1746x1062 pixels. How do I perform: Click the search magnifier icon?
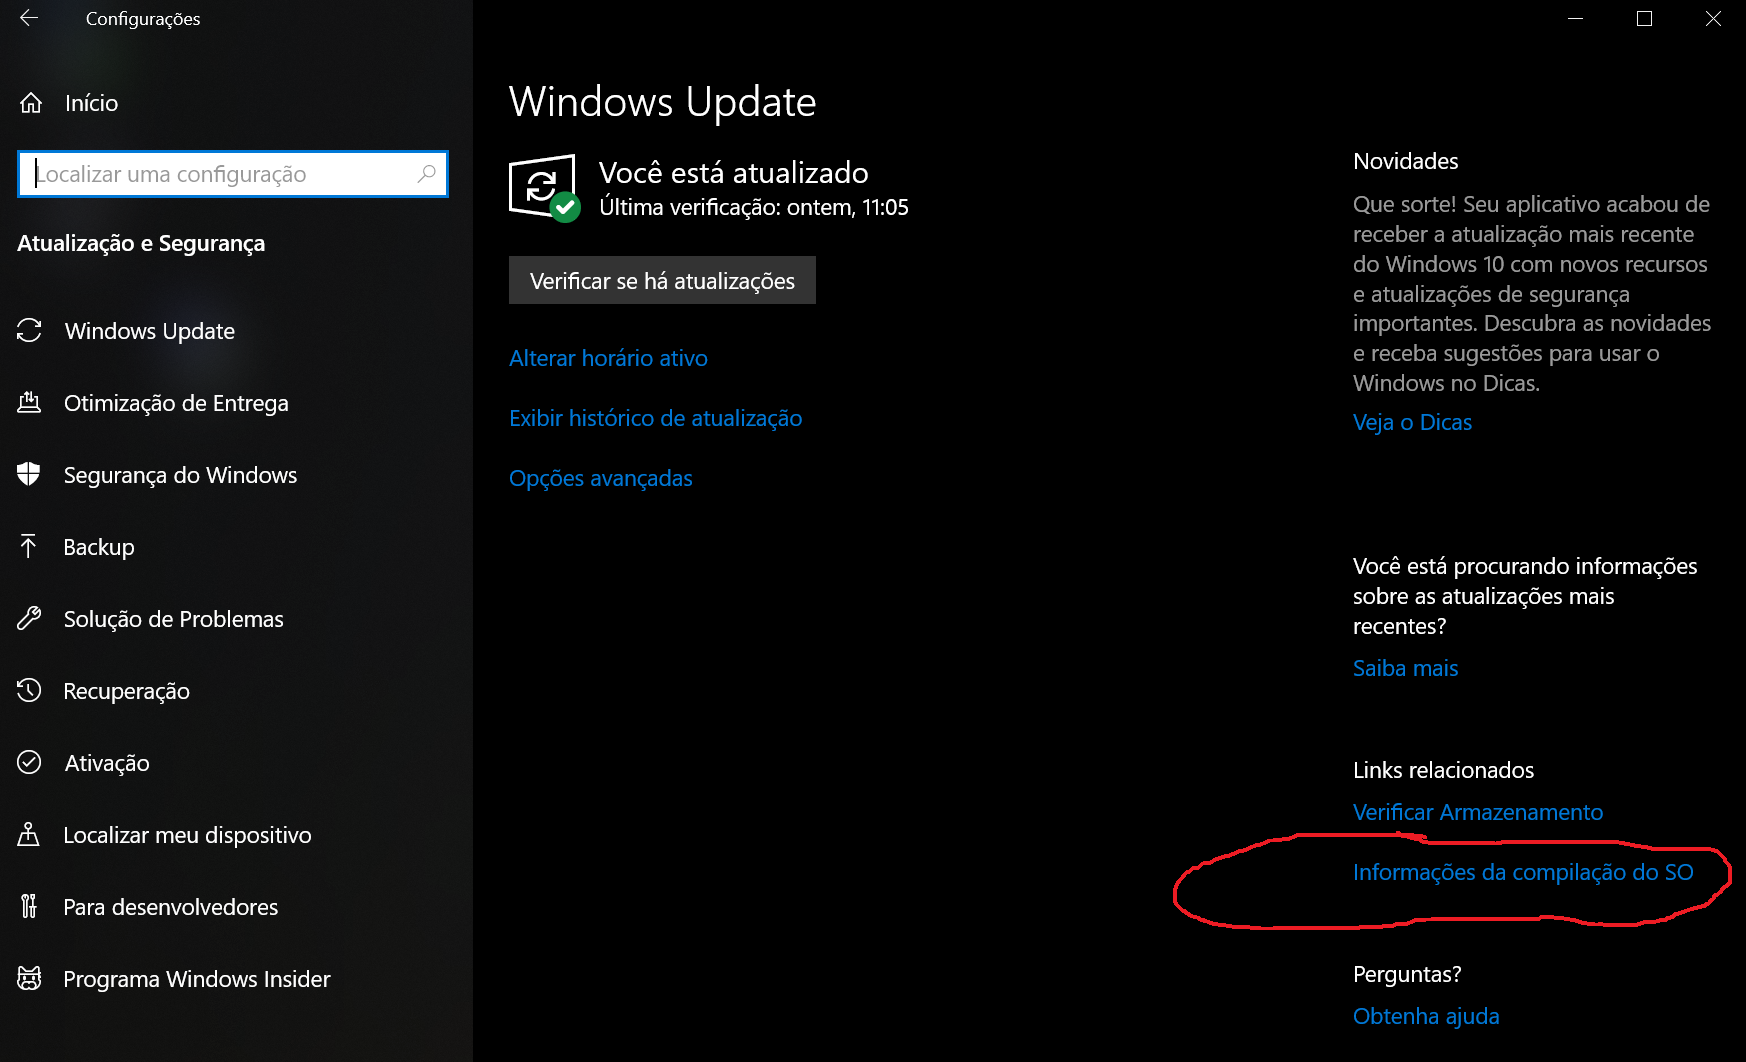[427, 174]
